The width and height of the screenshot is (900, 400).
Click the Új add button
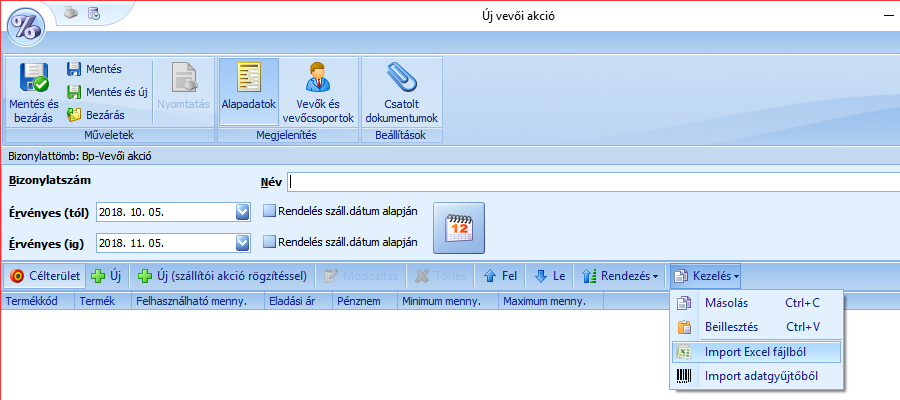pos(107,275)
